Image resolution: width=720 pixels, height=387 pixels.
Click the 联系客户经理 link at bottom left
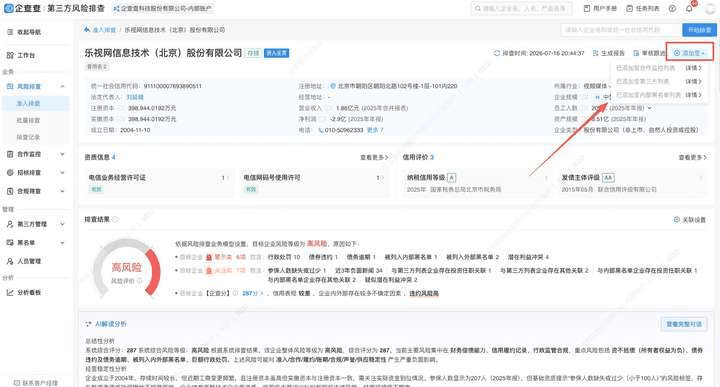[36, 383]
